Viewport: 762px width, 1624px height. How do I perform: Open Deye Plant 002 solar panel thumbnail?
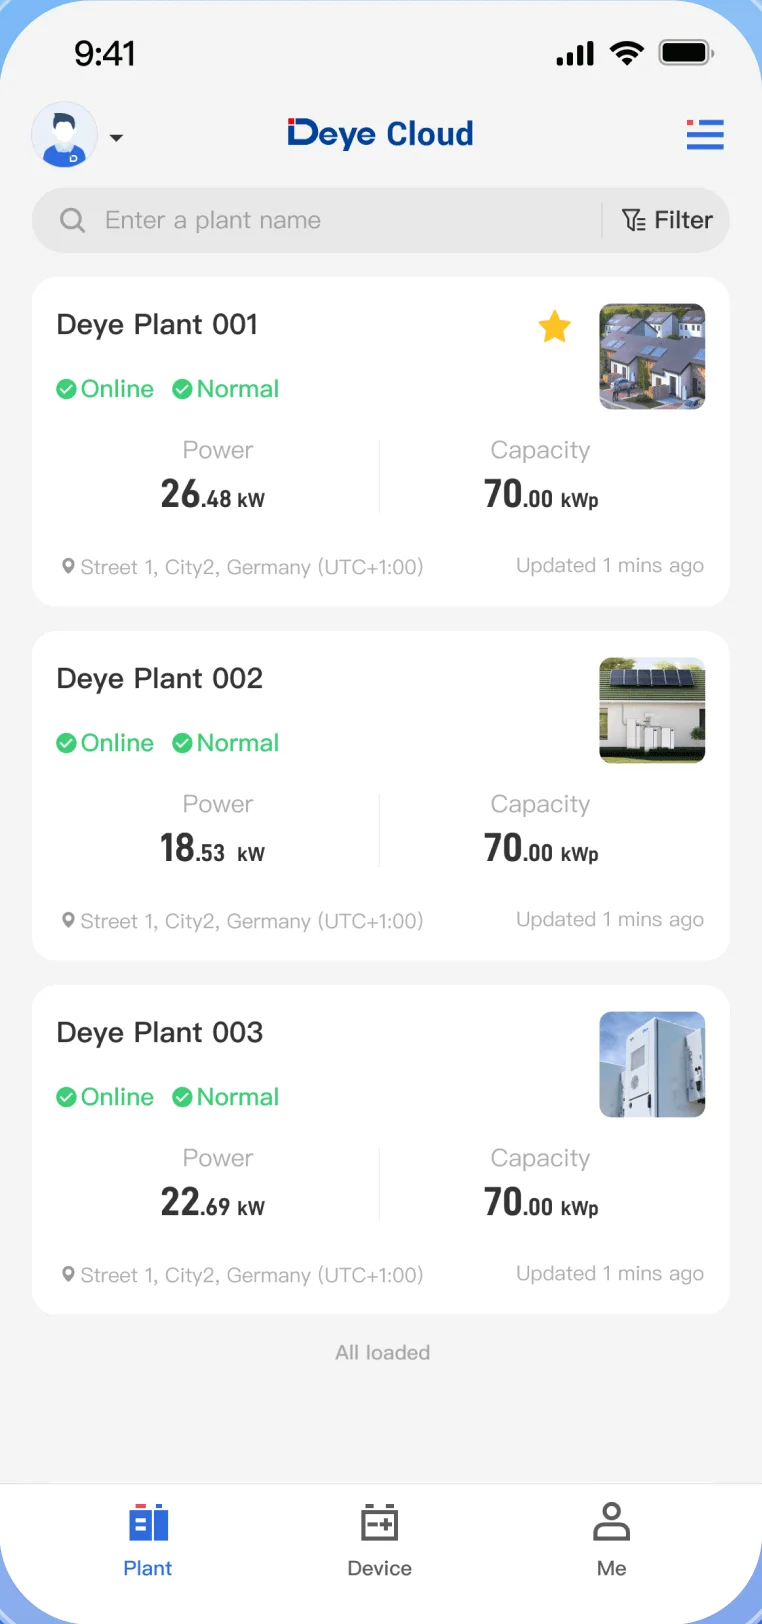pos(652,711)
